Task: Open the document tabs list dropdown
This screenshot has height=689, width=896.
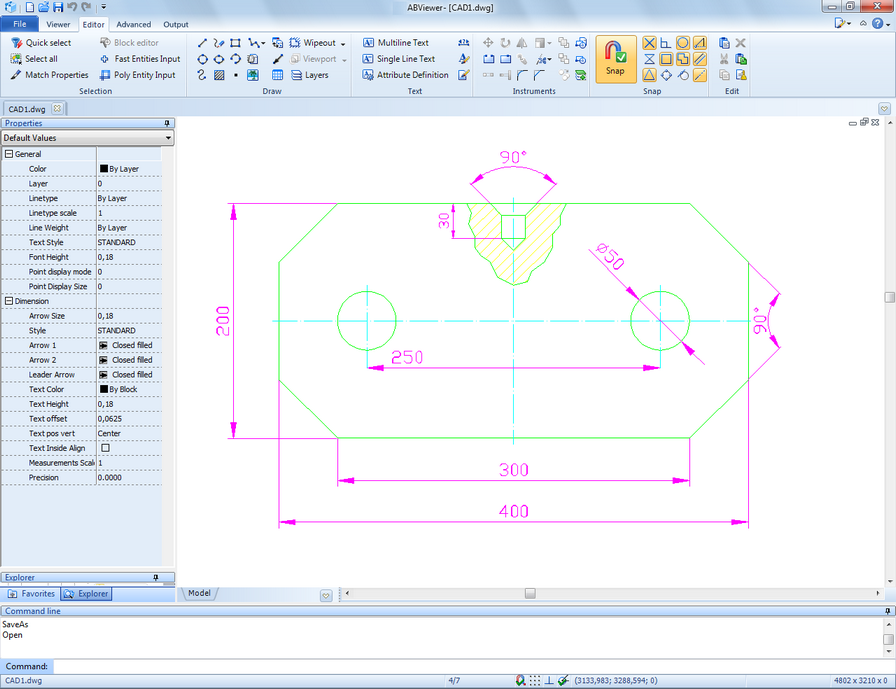Action: [x=884, y=109]
